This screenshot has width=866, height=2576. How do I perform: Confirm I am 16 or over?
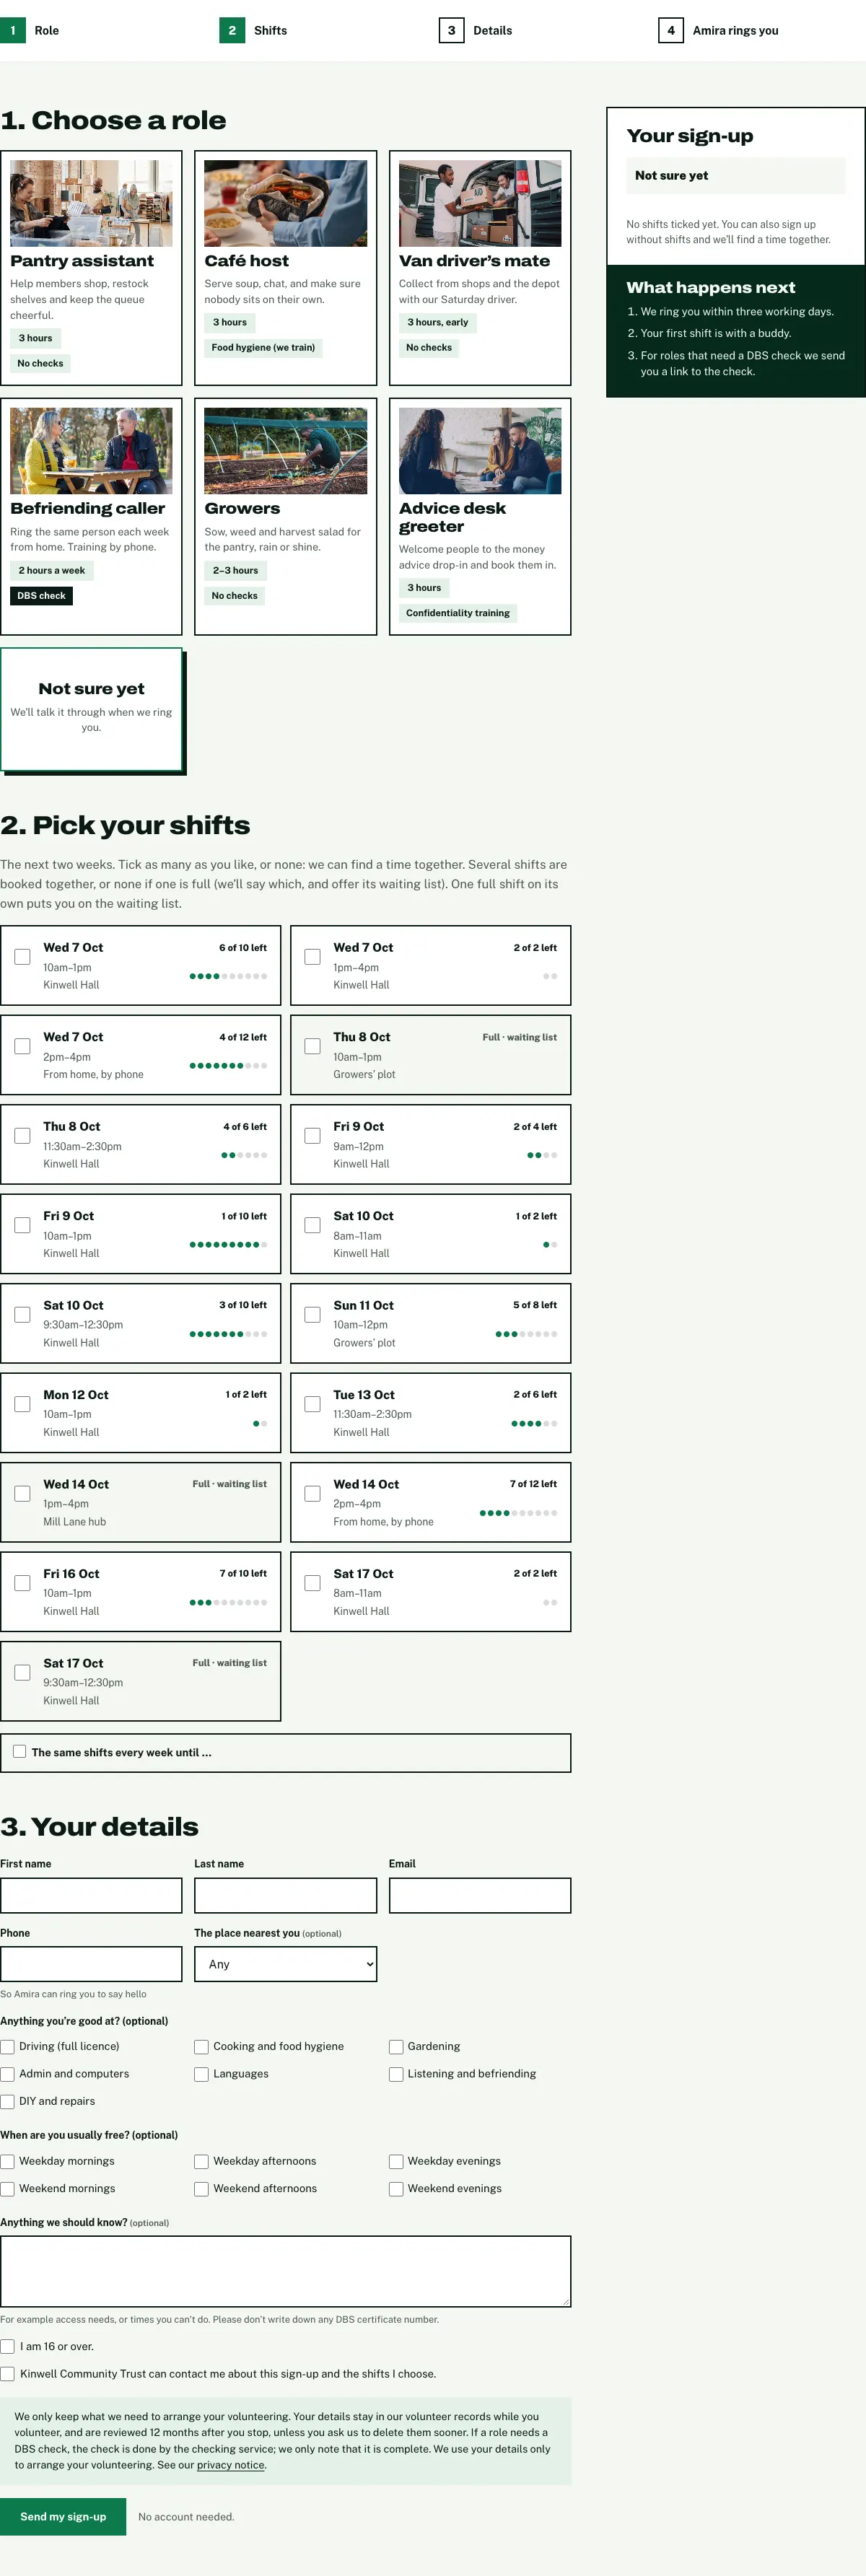[7, 2346]
